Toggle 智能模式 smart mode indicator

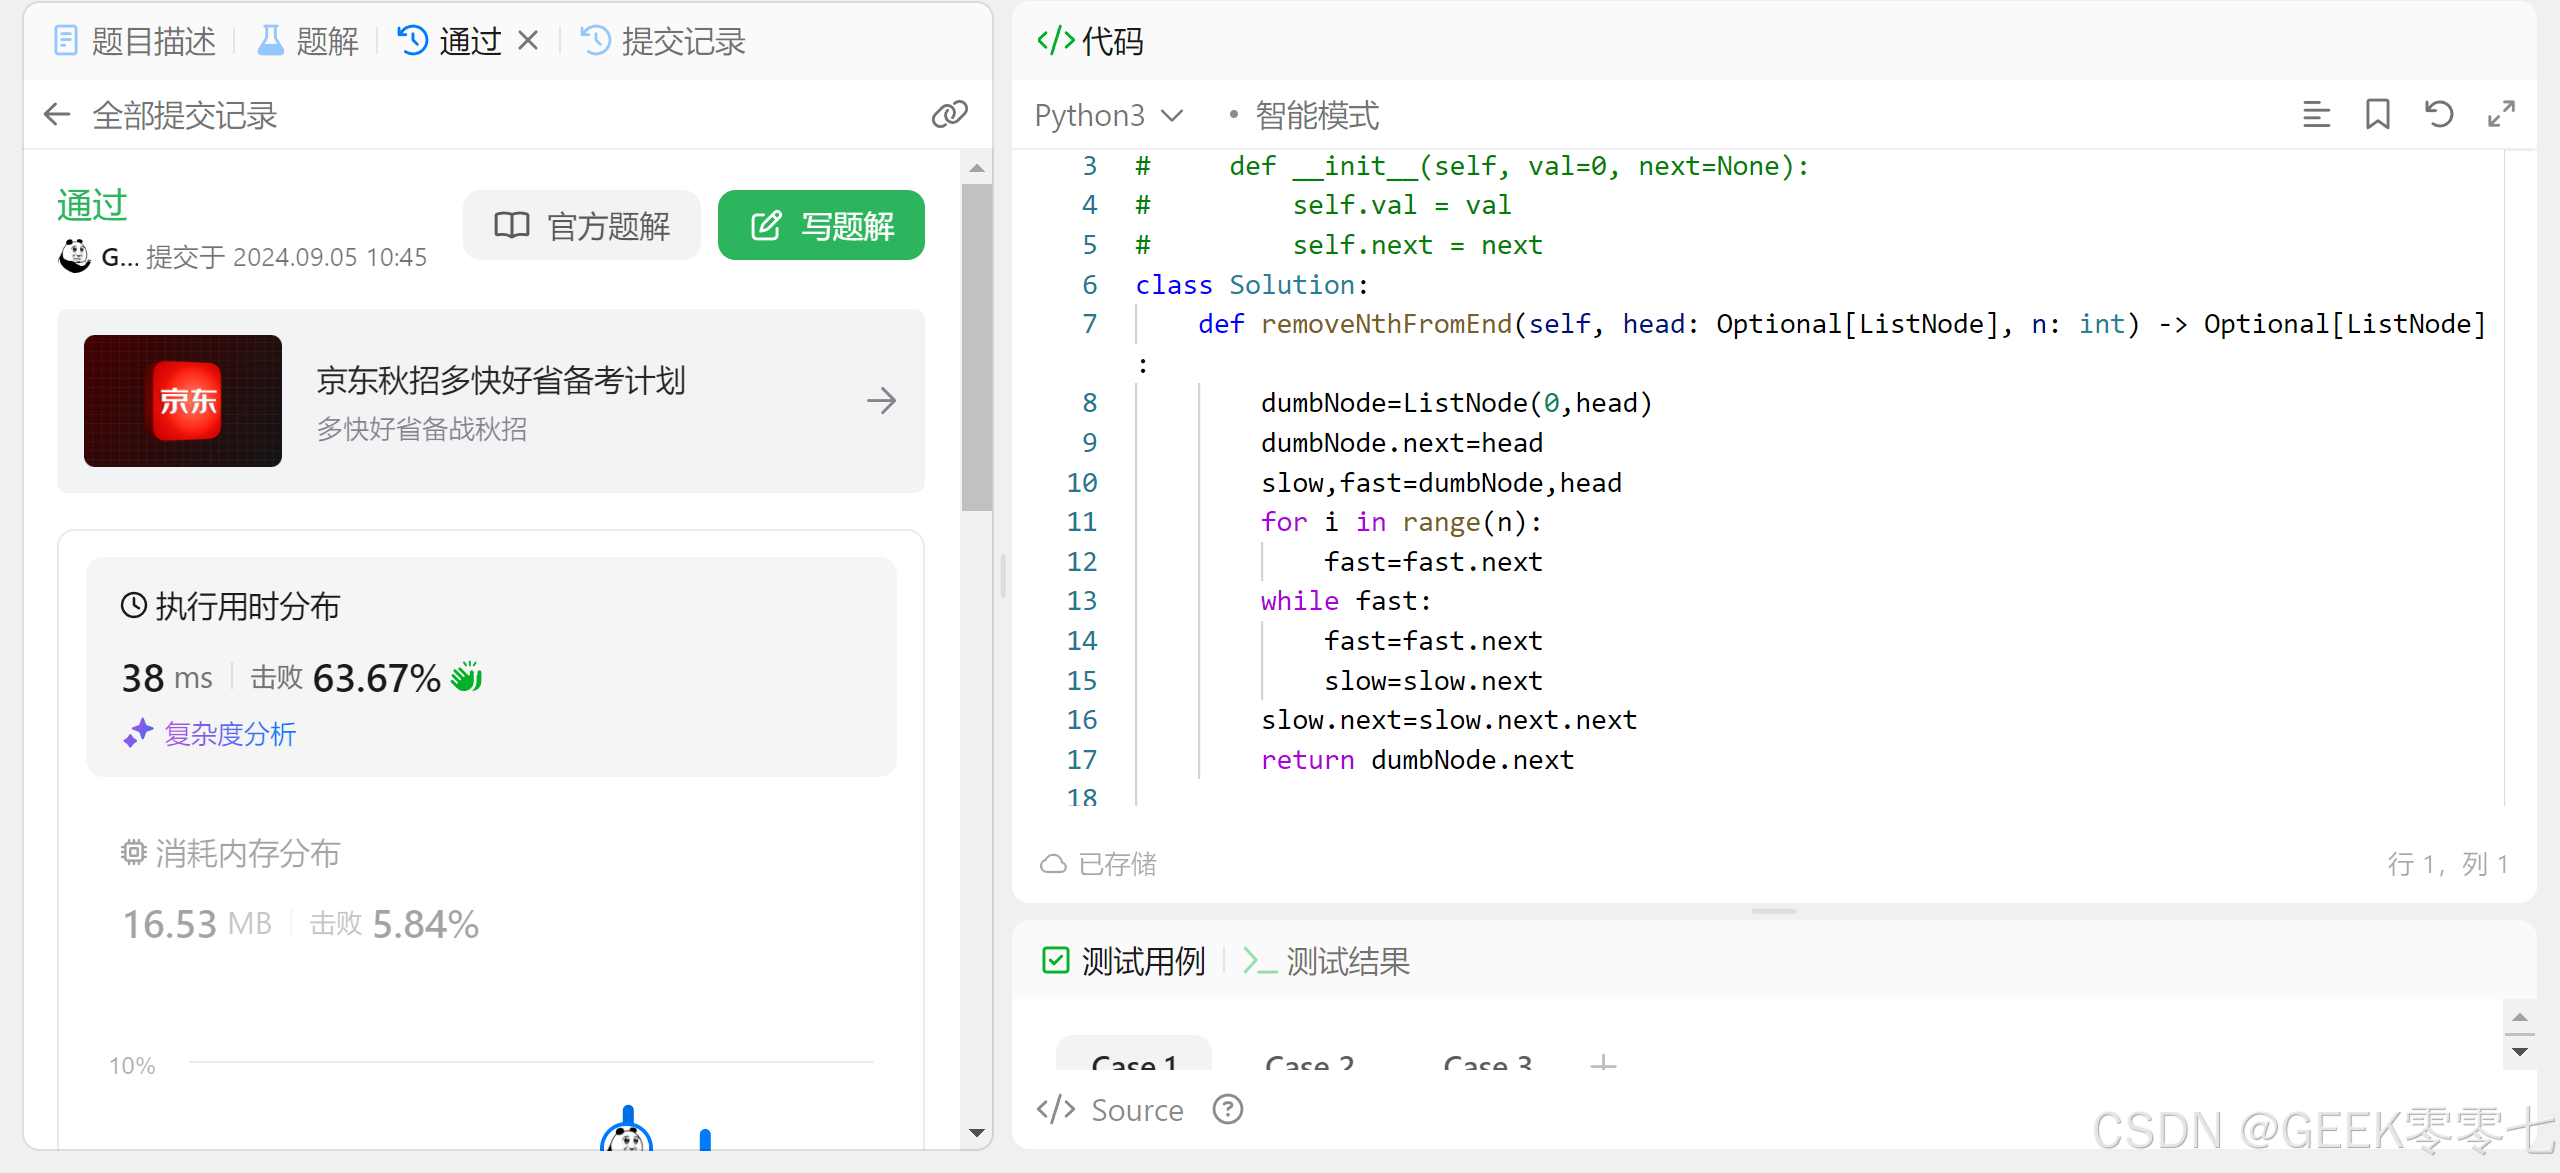pyautogui.click(x=1305, y=116)
